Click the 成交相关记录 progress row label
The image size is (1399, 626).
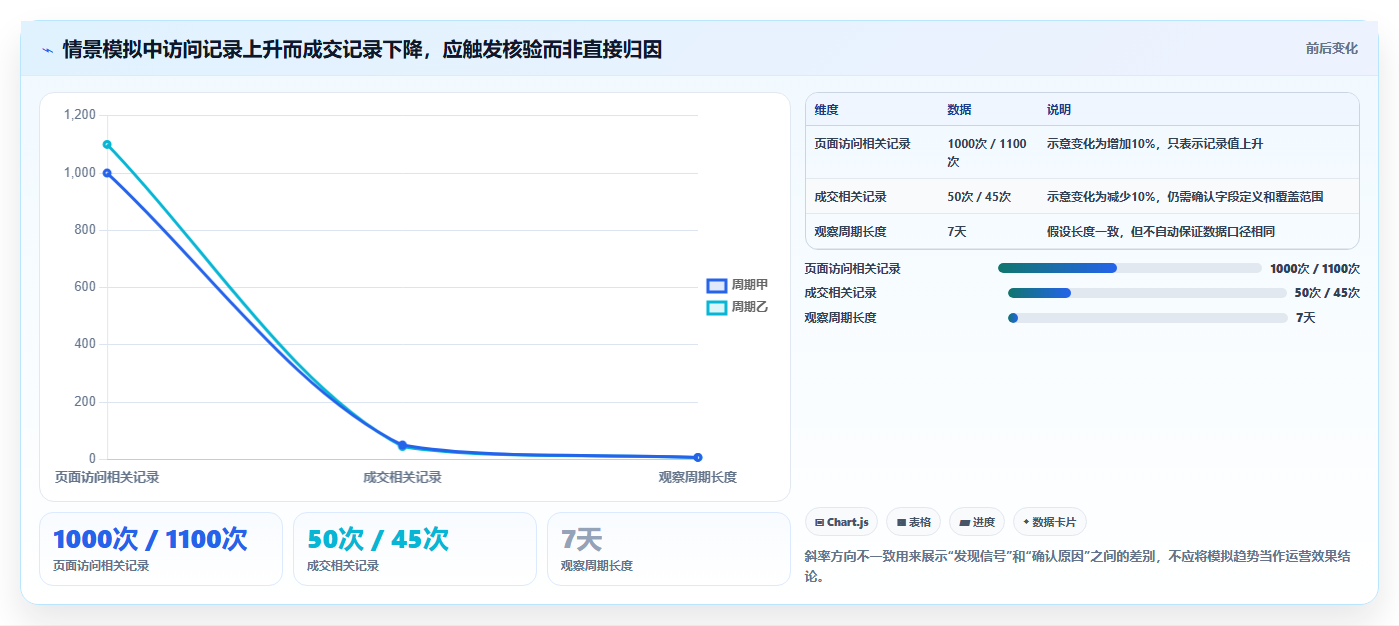[841, 293]
